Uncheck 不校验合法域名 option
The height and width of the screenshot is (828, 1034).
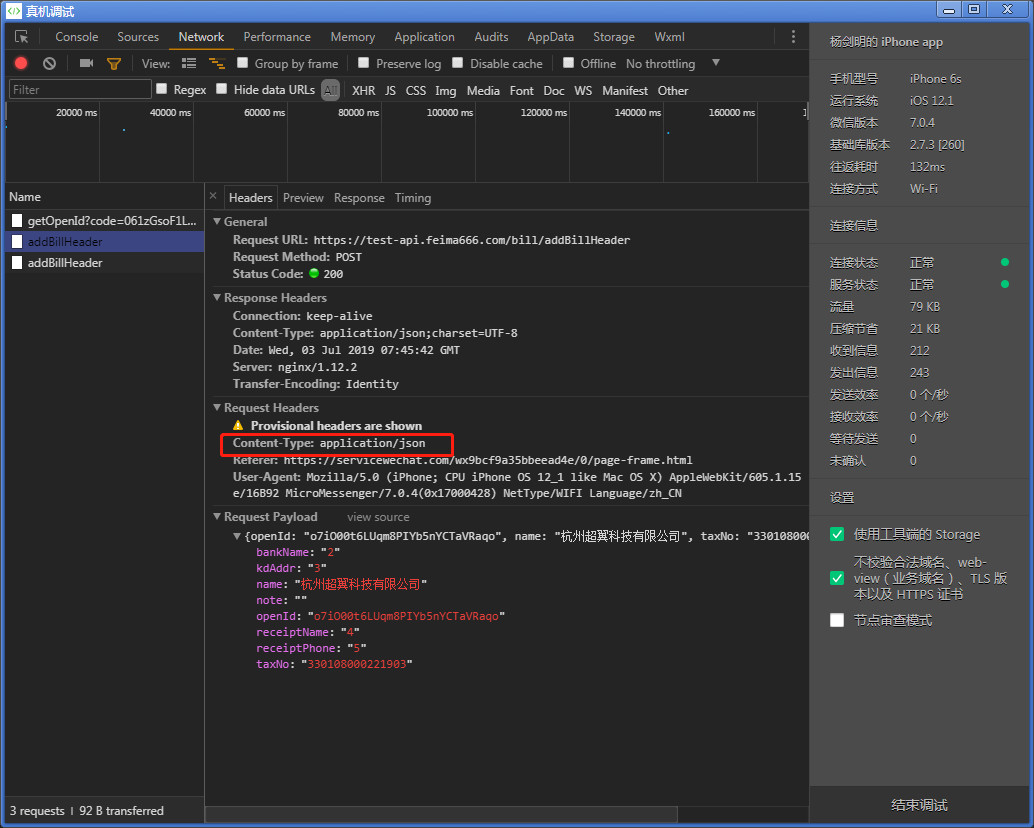tap(837, 578)
